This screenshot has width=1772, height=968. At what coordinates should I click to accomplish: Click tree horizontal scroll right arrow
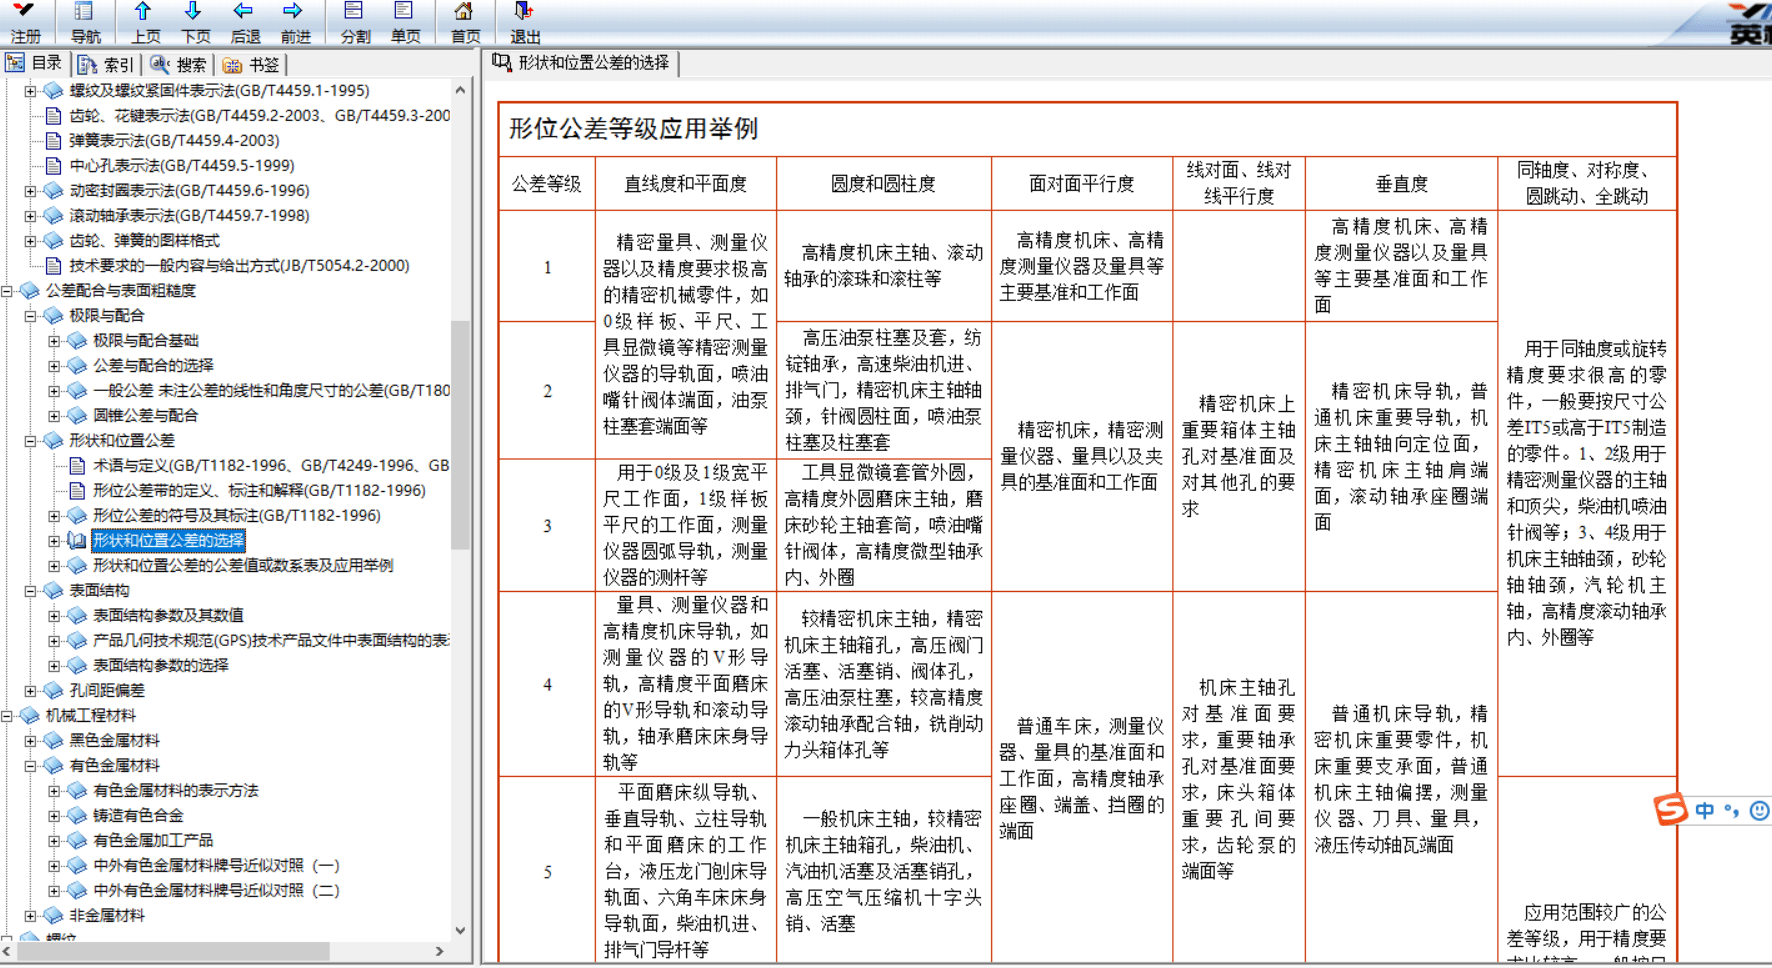tap(439, 951)
